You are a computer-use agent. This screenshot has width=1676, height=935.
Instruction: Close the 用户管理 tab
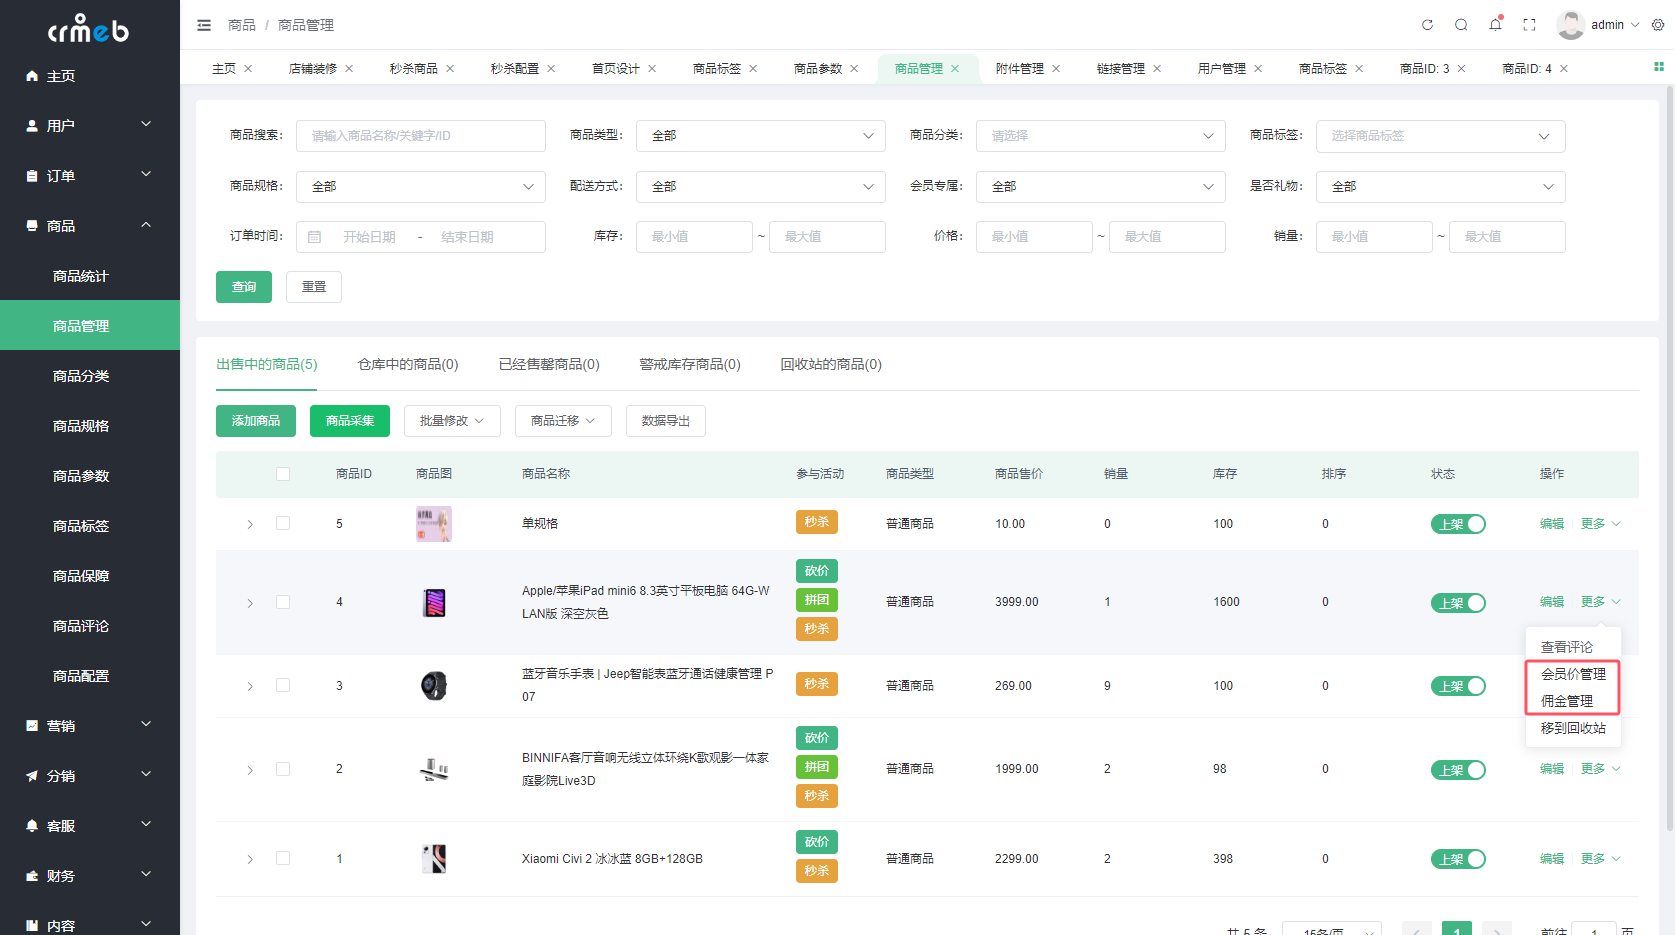[1258, 69]
